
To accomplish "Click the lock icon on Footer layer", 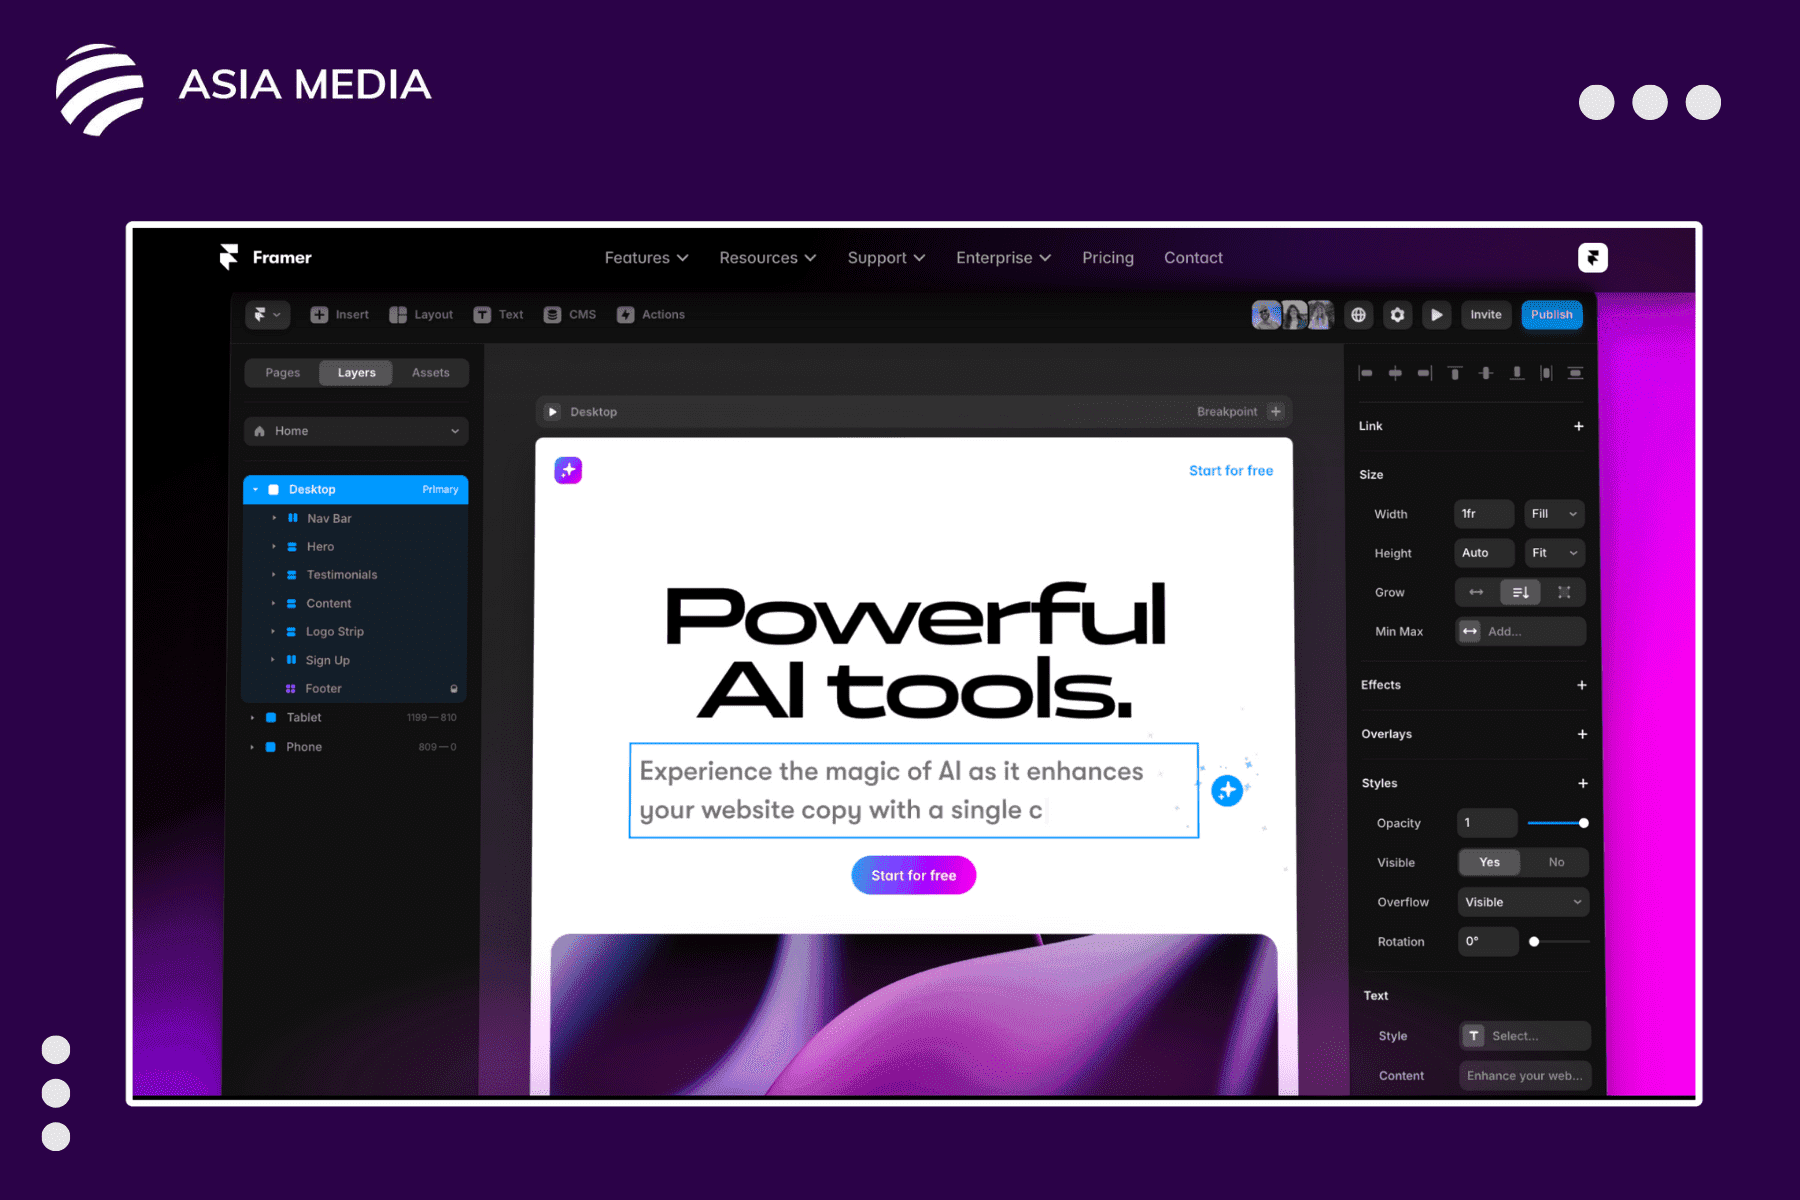I will pos(454,689).
